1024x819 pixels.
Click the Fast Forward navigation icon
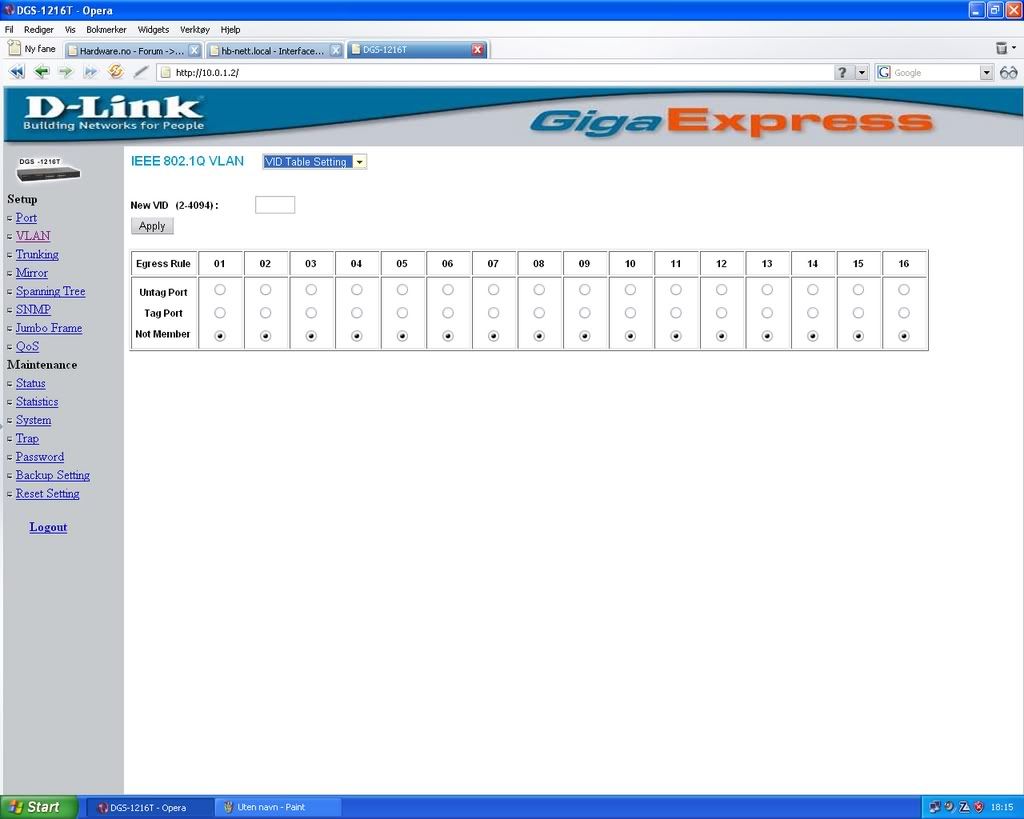[90, 72]
